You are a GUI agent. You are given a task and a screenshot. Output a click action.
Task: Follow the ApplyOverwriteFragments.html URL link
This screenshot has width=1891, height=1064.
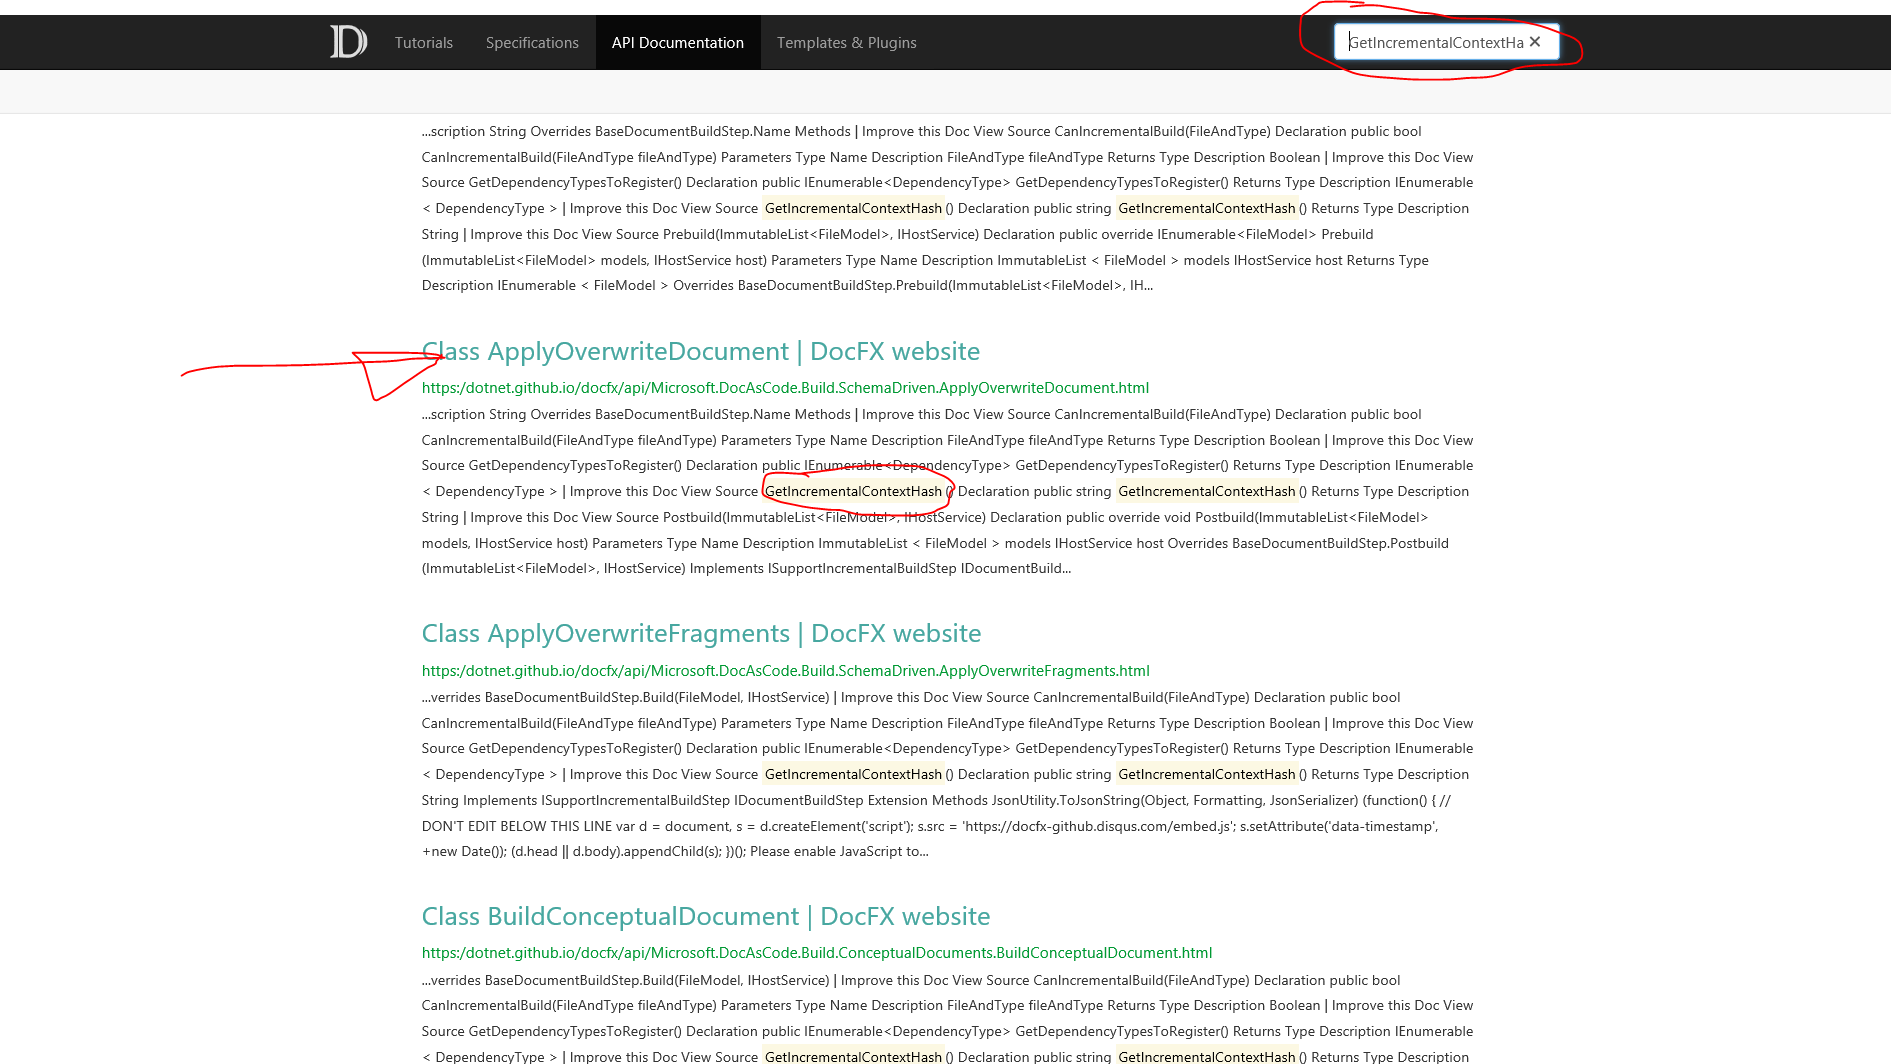[x=786, y=671]
